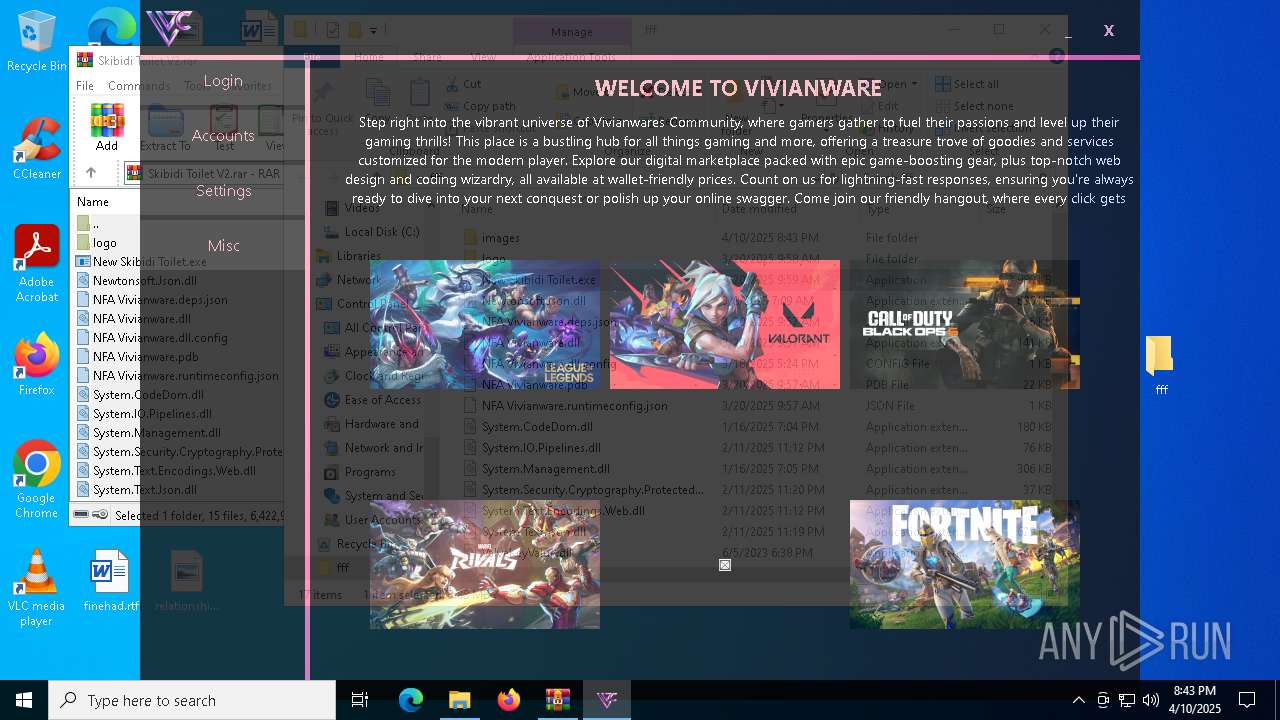The image size is (1280, 720).
Task: Switch to WinRAR from the taskbar
Action: [x=557, y=700]
